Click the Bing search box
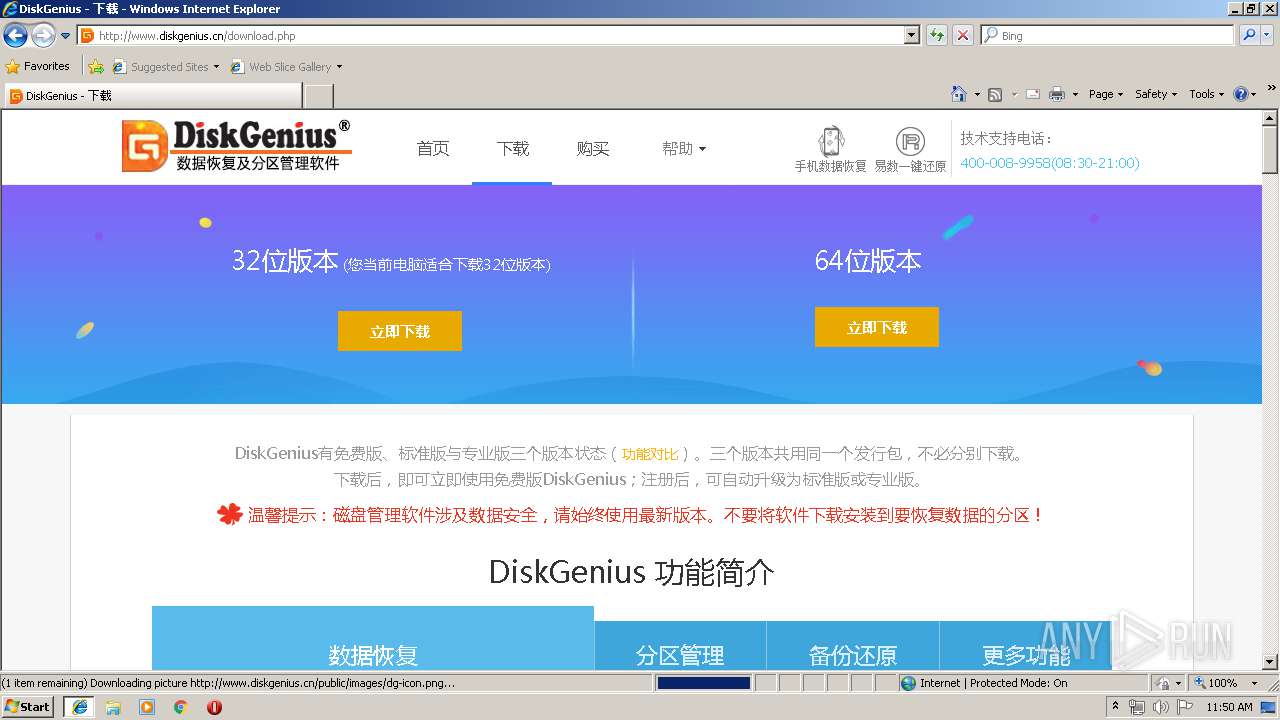Viewport: 1280px width, 720px height. pos(1108,35)
